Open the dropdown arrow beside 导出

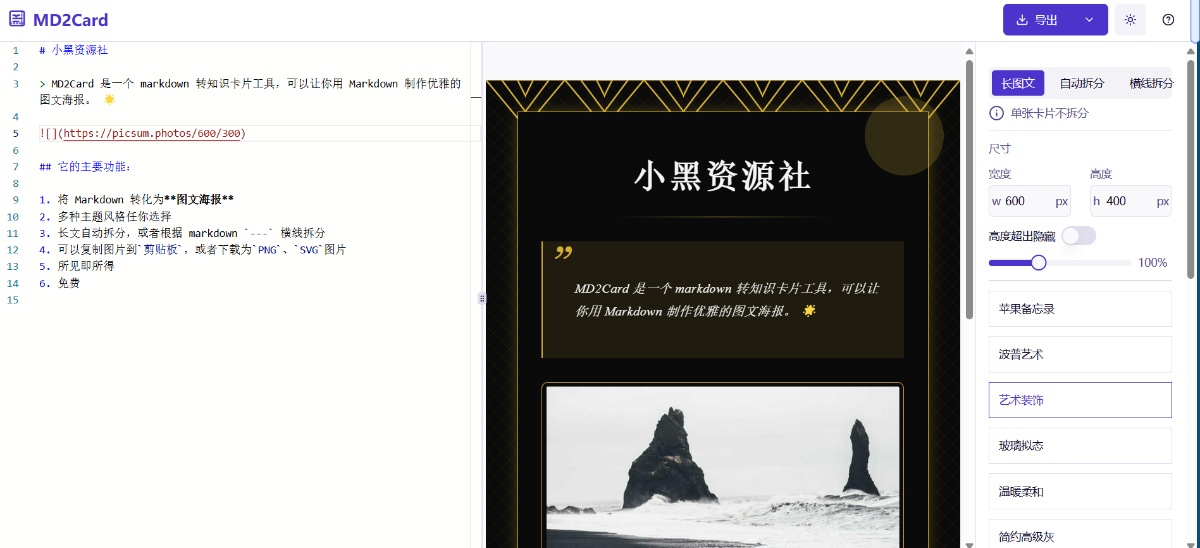[1090, 20]
